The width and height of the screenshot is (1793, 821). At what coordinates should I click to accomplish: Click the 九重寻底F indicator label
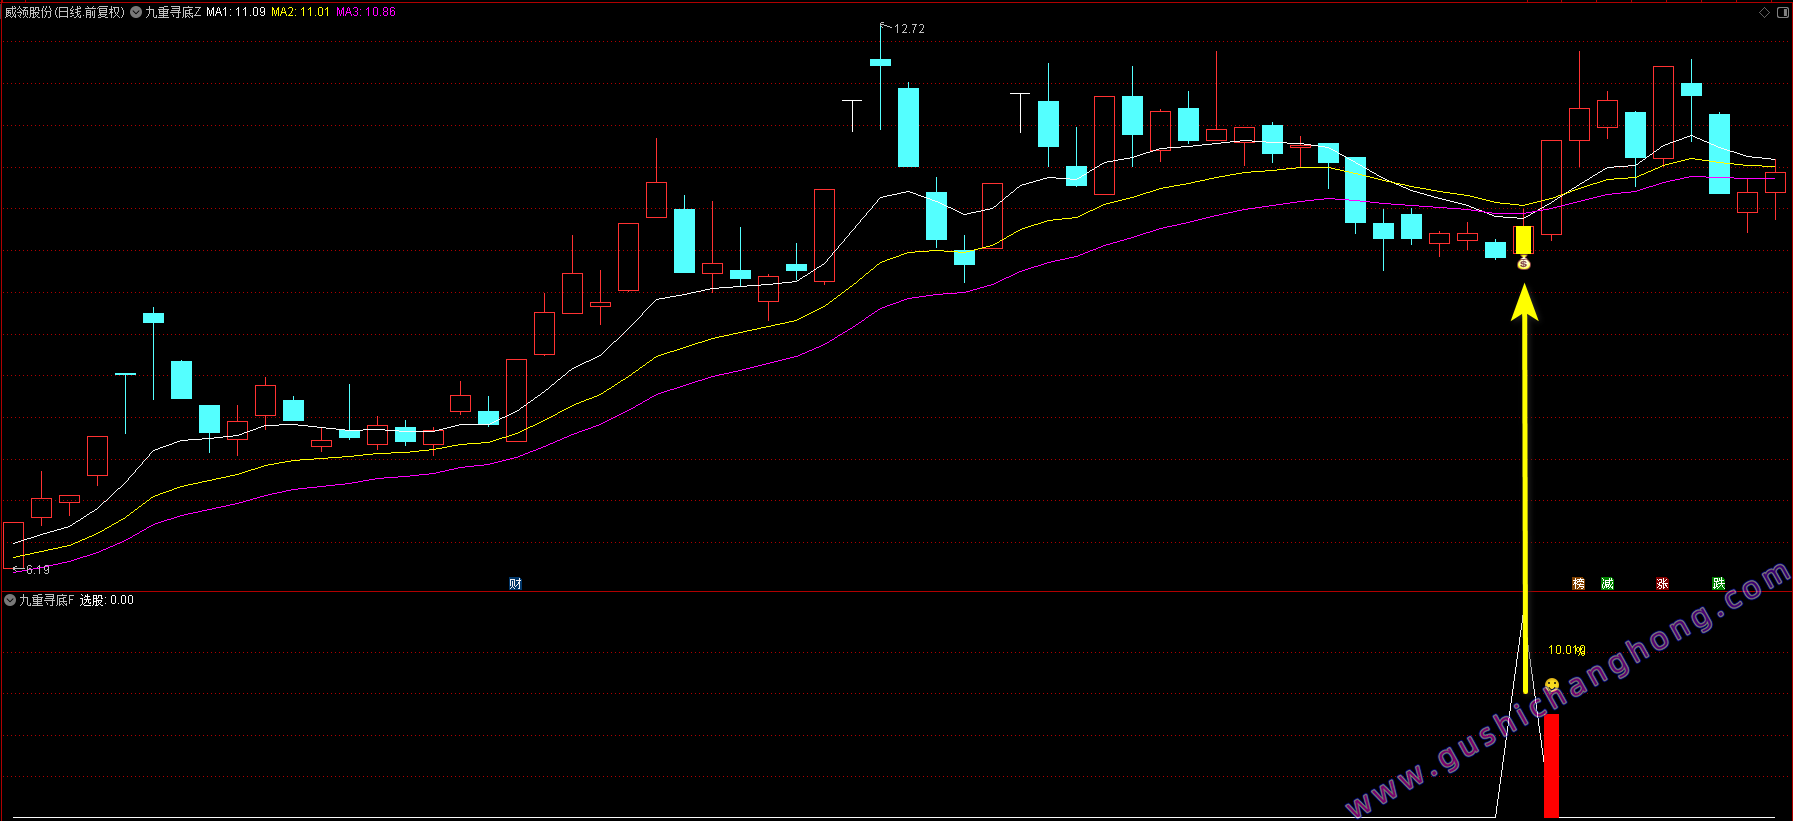point(46,600)
